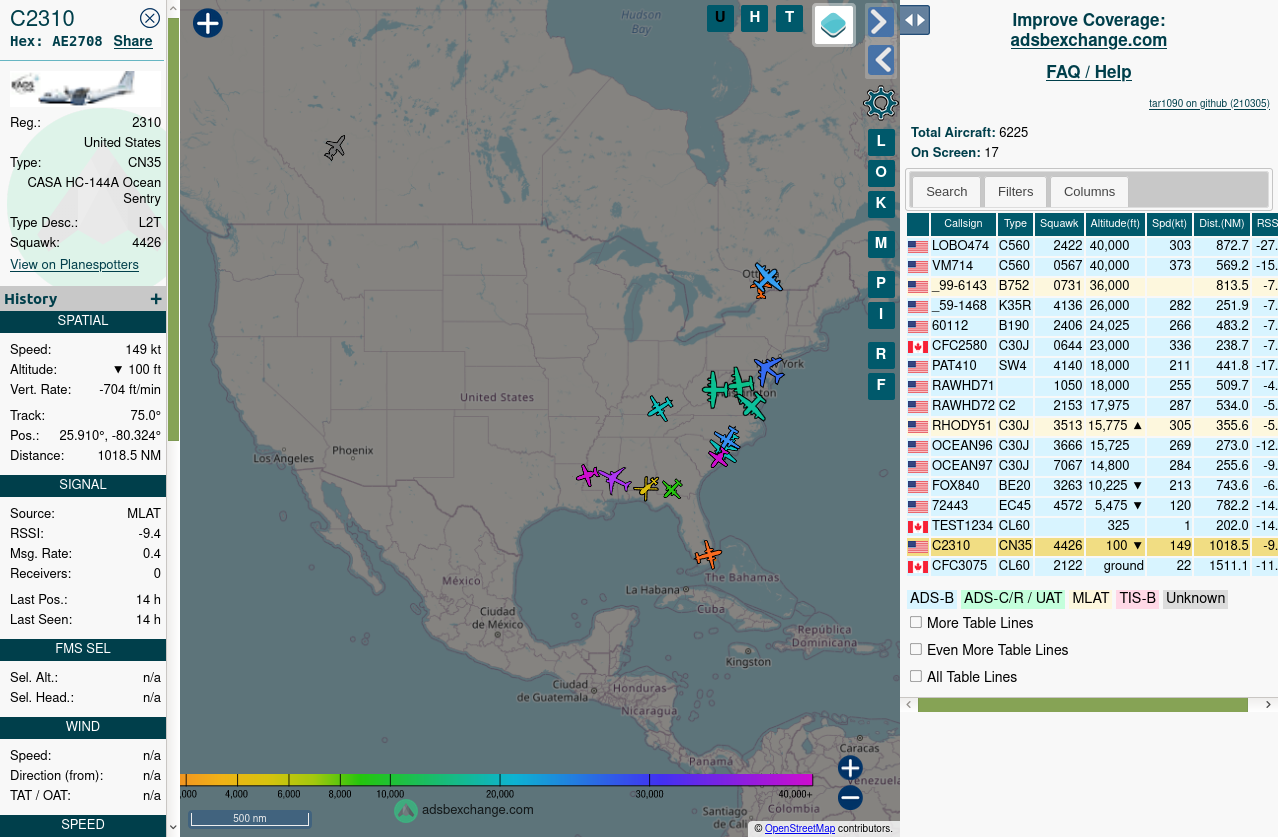Click the right chevron panel arrow

point(880,21)
